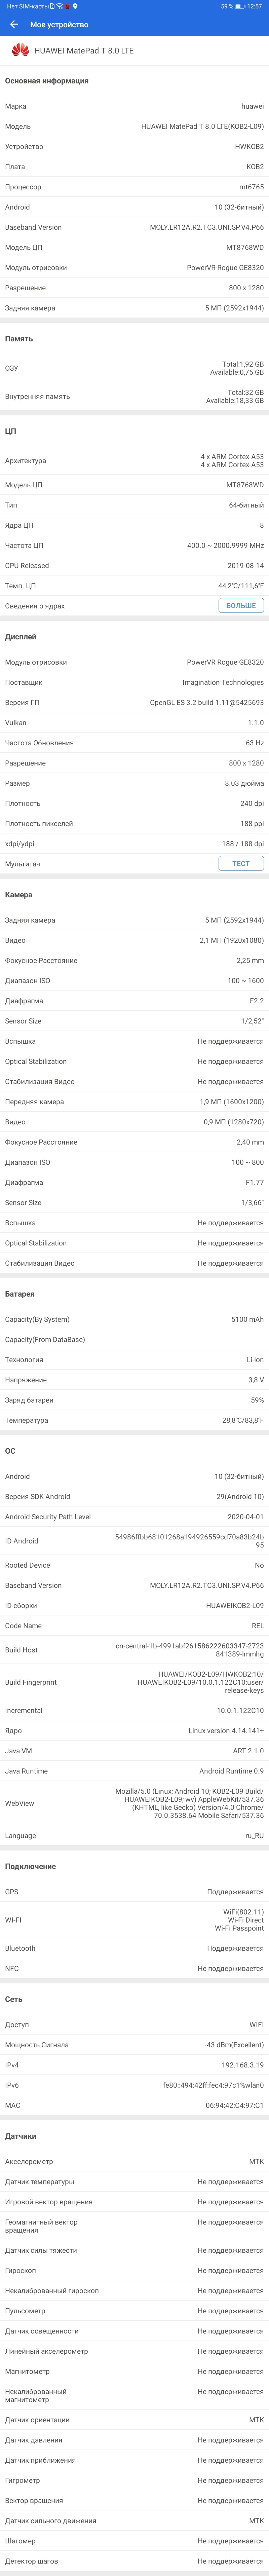This screenshot has width=269, height=2576.
Task: Open the БОЛЬШЕ button for core details
Action: [241, 605]
